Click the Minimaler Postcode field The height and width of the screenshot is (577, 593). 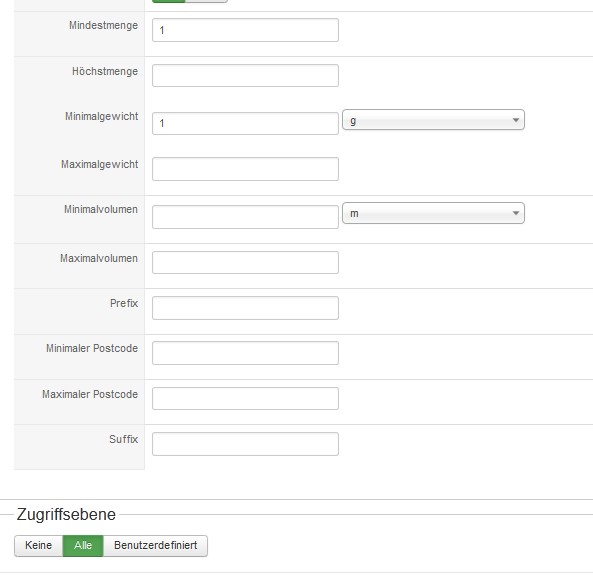pos(245,353)
